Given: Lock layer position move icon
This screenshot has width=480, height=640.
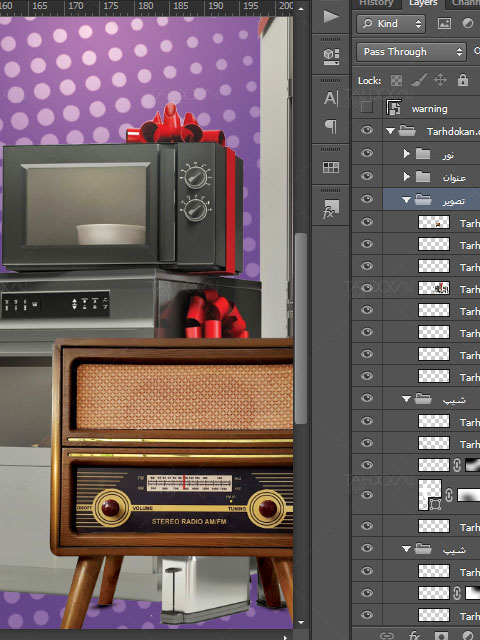Looking at the screenshot, I should 440,80.
